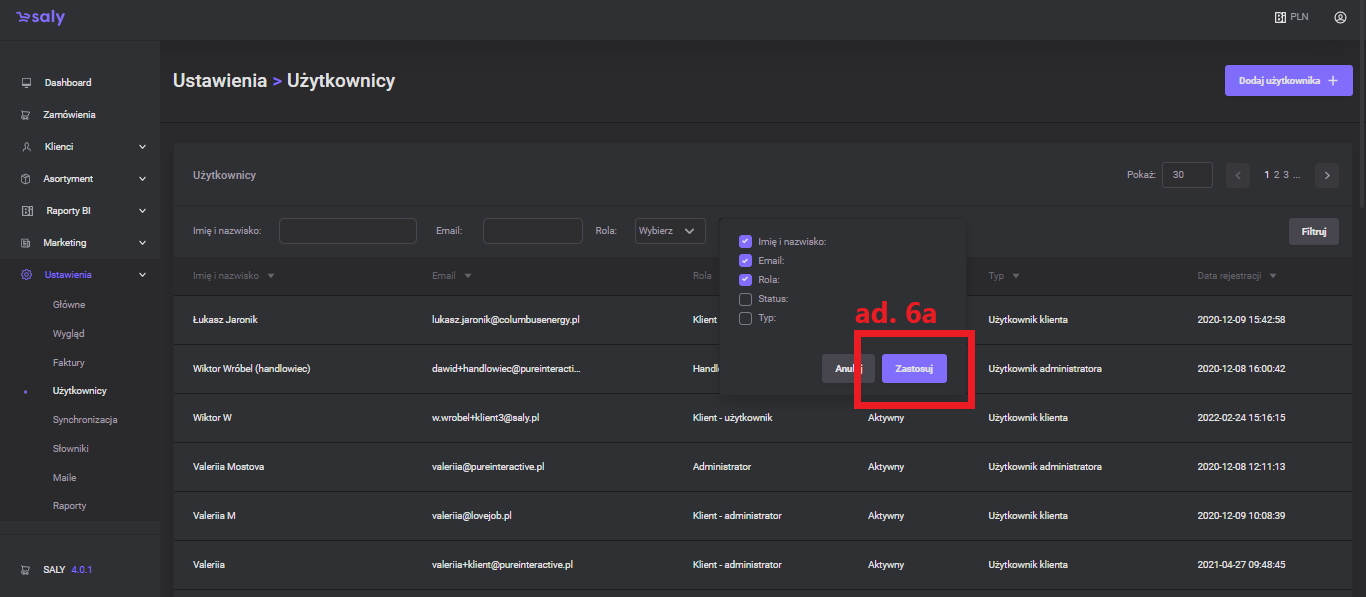Click the Email filter input field
Screen dimensions: 1366x597
[x=532, y=231]
